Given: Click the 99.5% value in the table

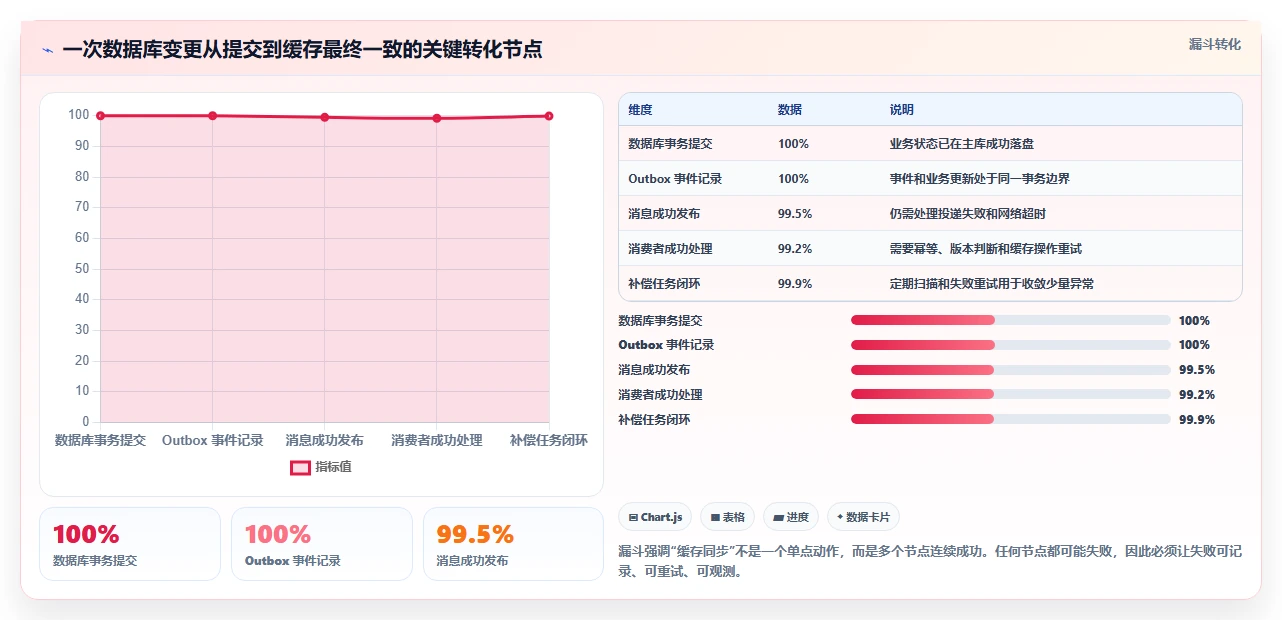Looking at the screenshot, I should pyautogui.click(x=795, y=214).
